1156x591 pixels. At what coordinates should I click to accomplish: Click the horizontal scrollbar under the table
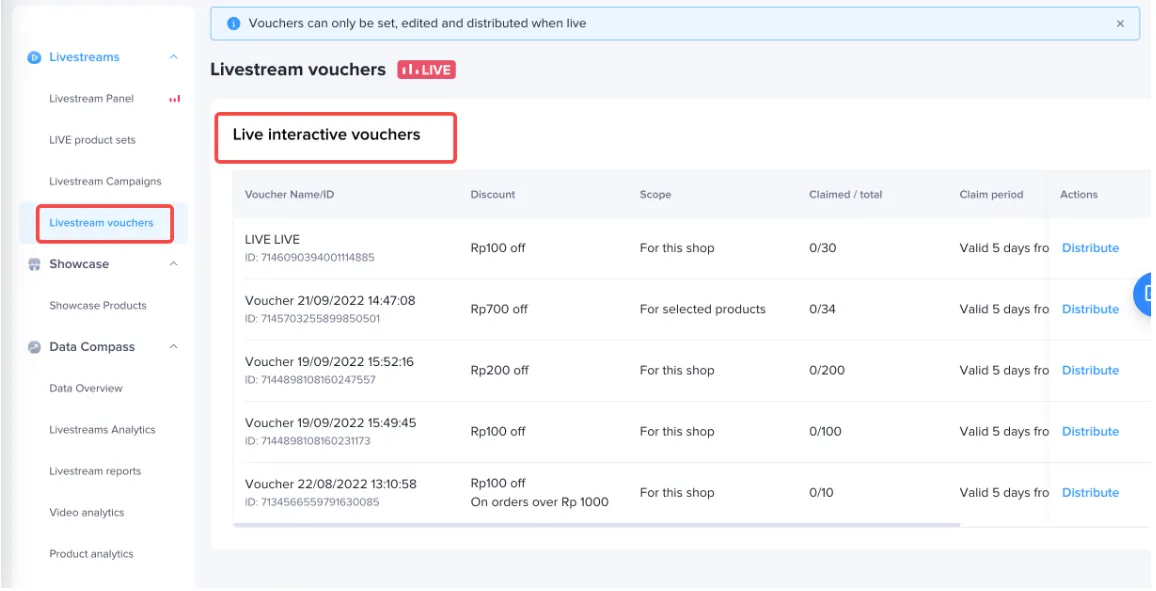point(597,525)
